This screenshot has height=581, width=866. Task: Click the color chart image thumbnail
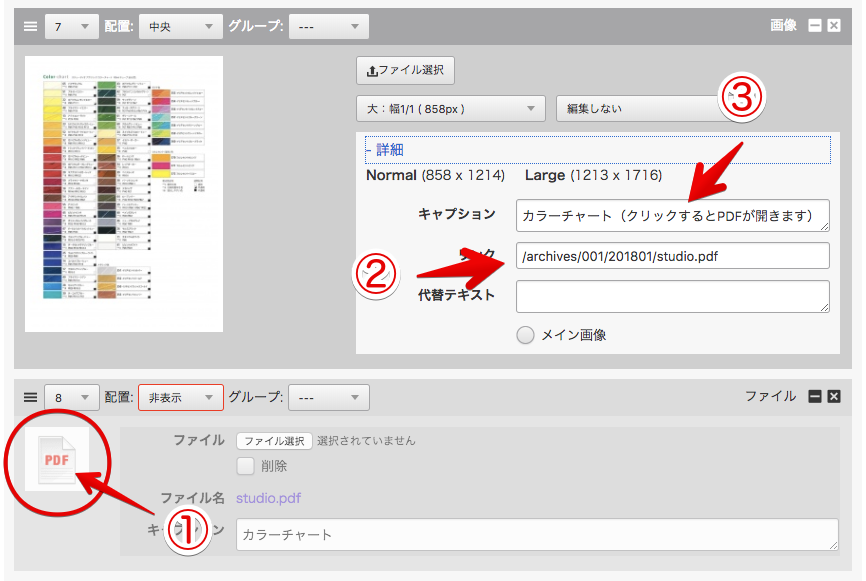(124, 193)
